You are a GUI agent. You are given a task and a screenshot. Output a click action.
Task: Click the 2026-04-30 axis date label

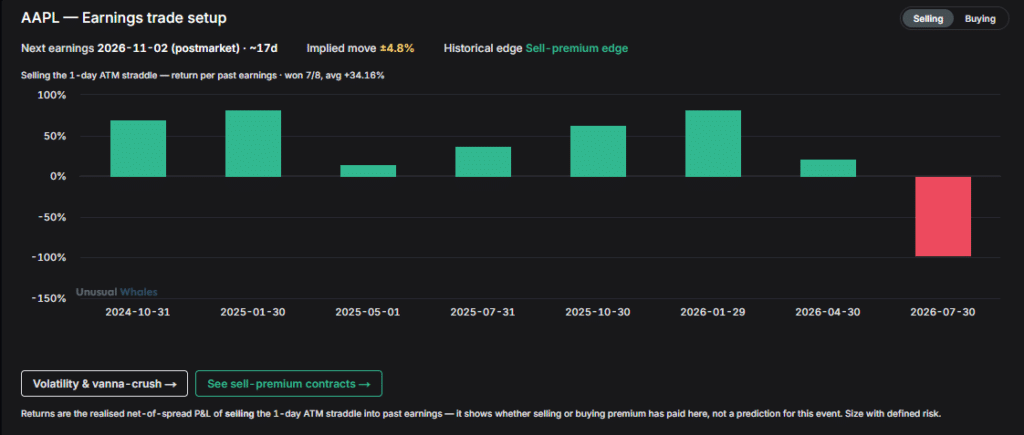(827, 312)
